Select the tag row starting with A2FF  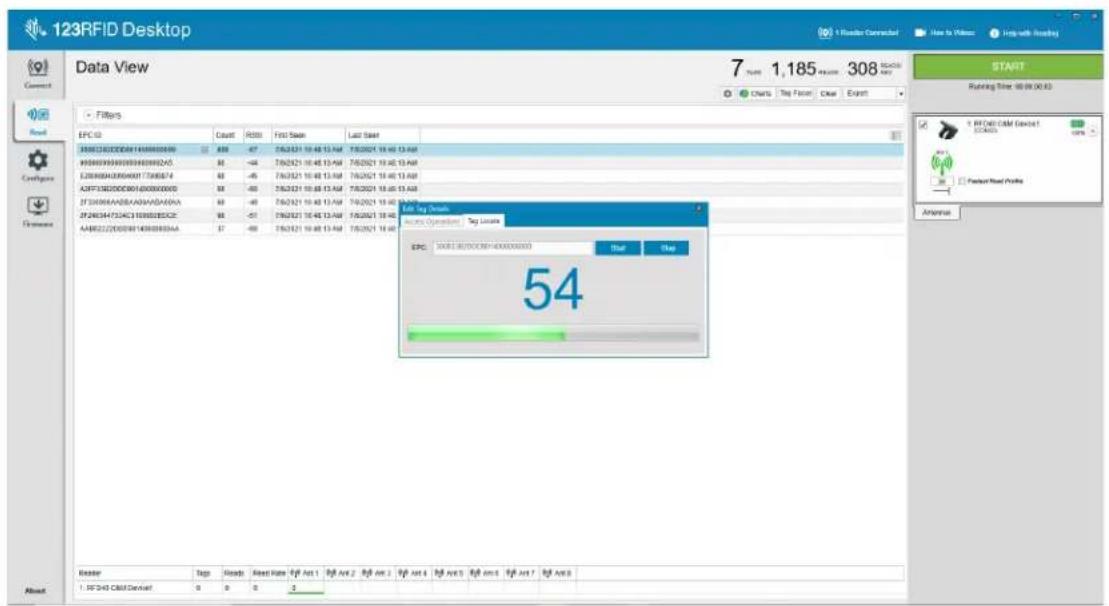489,190
